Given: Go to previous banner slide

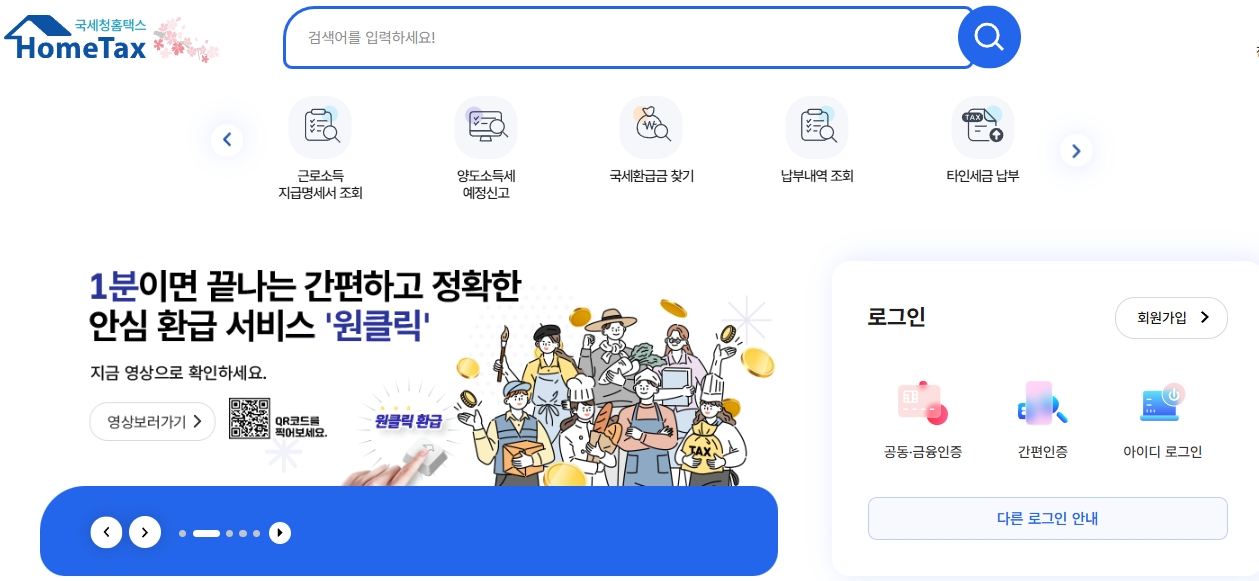Looking at the screenshot, I should click(107, 532).
